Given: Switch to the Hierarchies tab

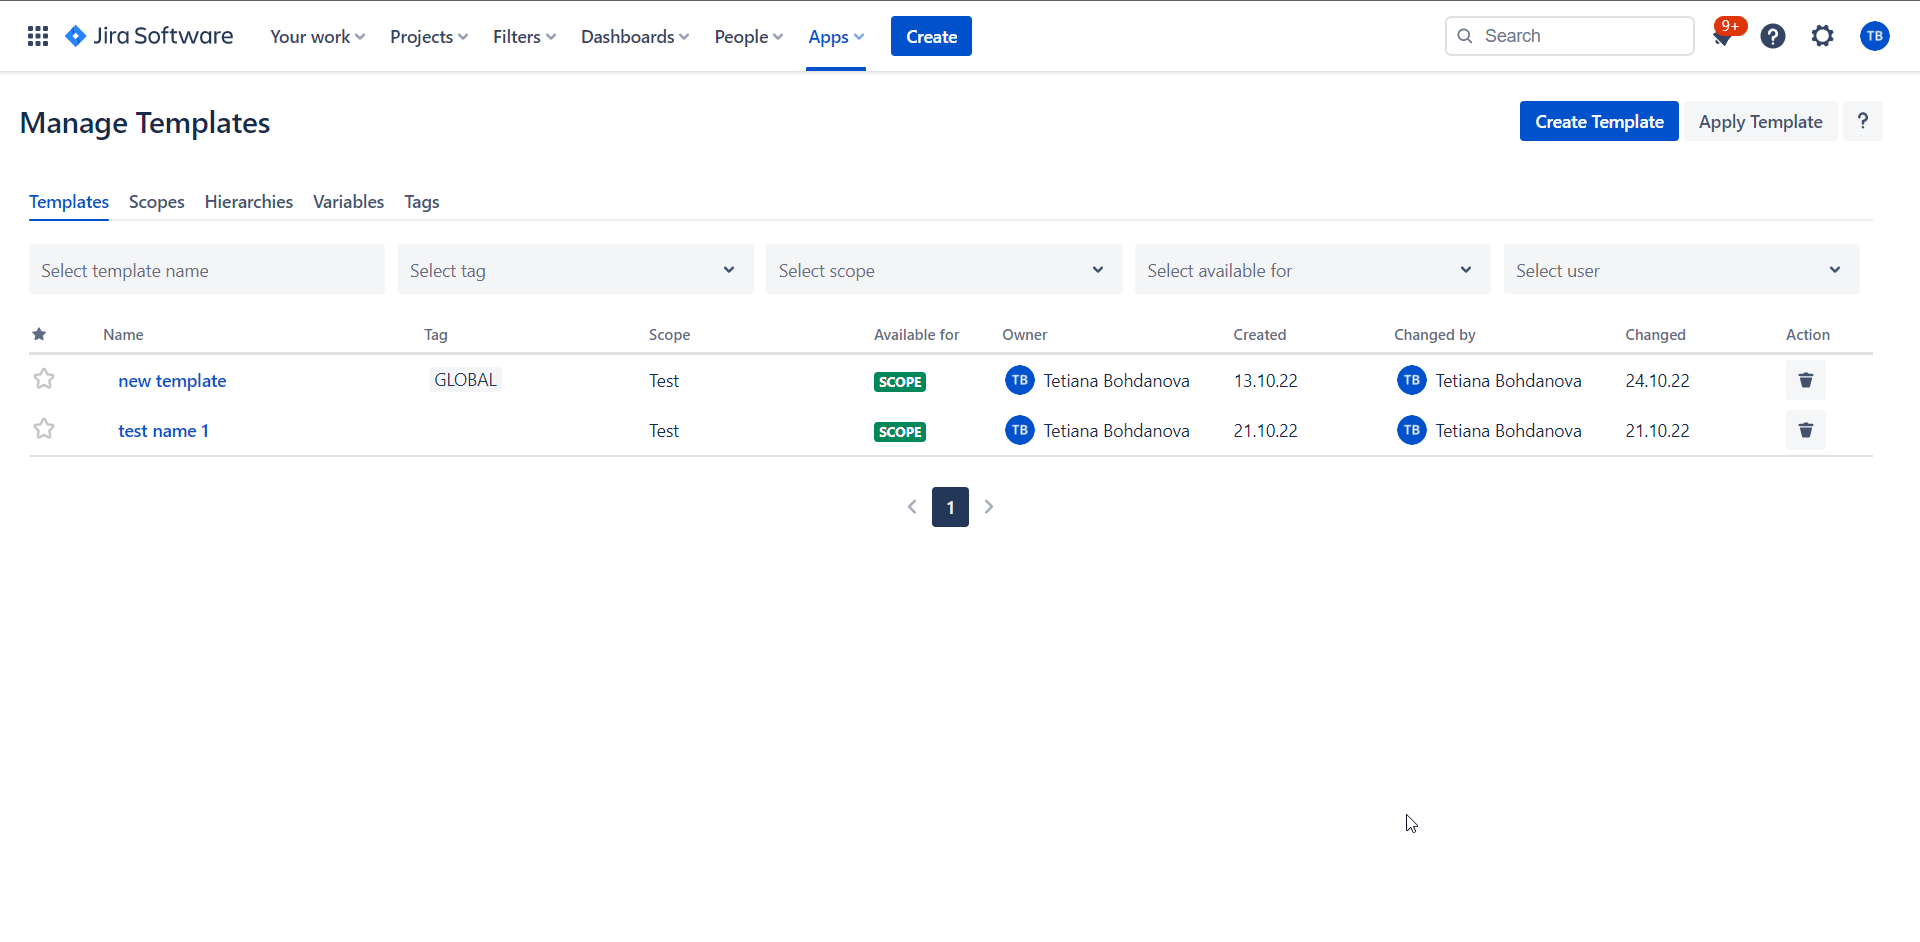Looking at the screenshot, I should pyautogui.click(x=249, y=202).
